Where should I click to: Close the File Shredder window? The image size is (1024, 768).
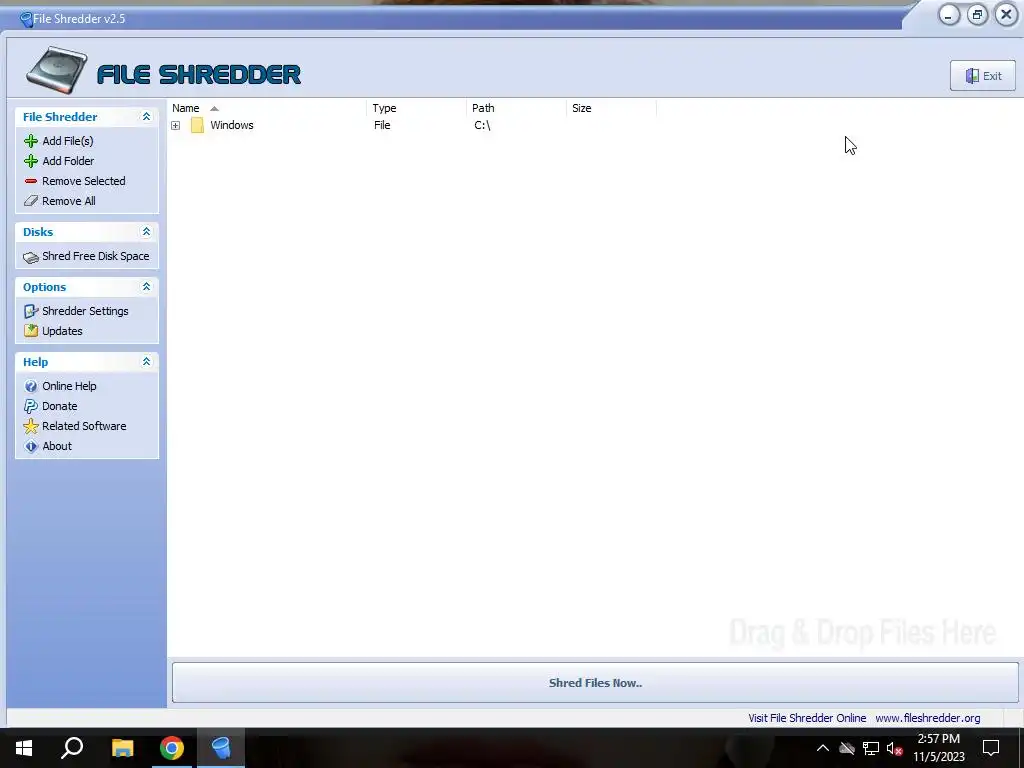(x=1006, y=14)
